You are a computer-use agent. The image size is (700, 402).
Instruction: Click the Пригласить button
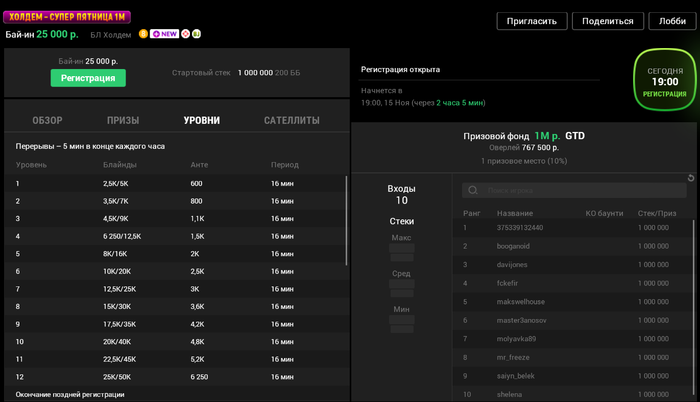(x=540, y=21)
